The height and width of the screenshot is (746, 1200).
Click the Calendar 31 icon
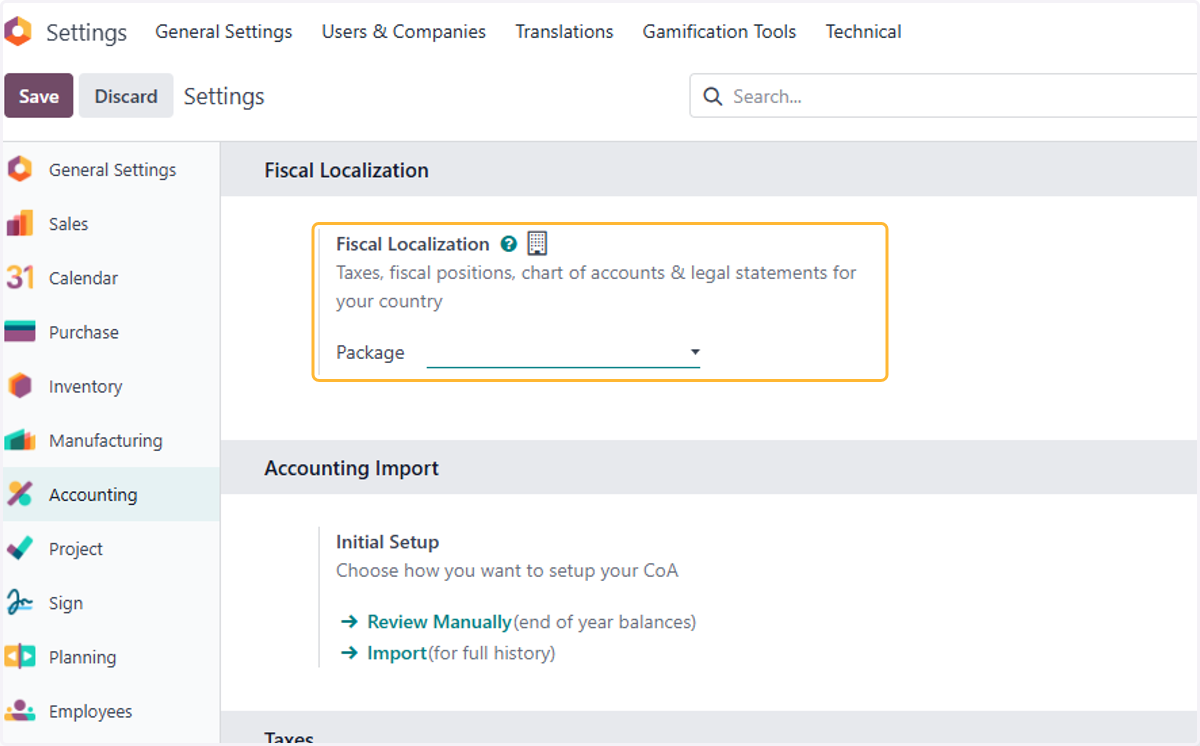point(20,278)
